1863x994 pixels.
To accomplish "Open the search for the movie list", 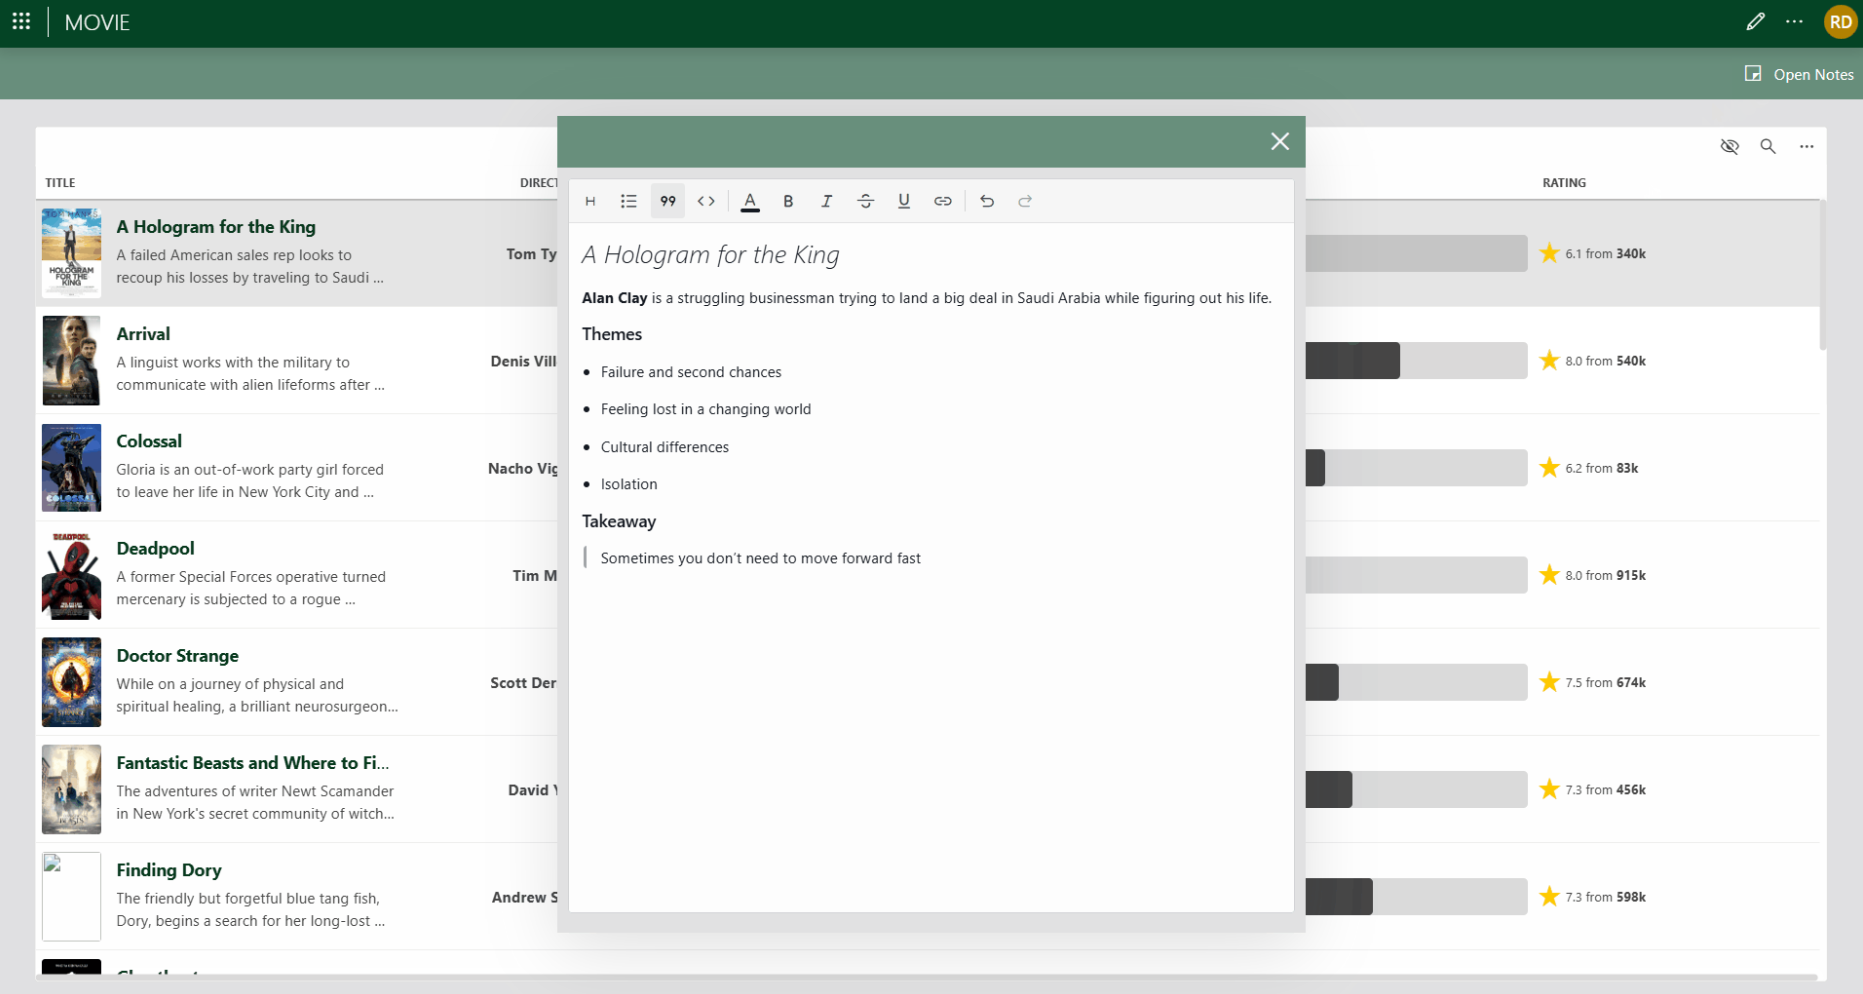I will click(x=1768, y=146).
